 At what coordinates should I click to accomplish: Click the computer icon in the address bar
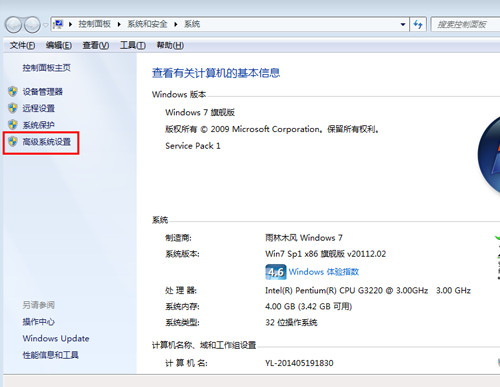click(x=59, y=24)
